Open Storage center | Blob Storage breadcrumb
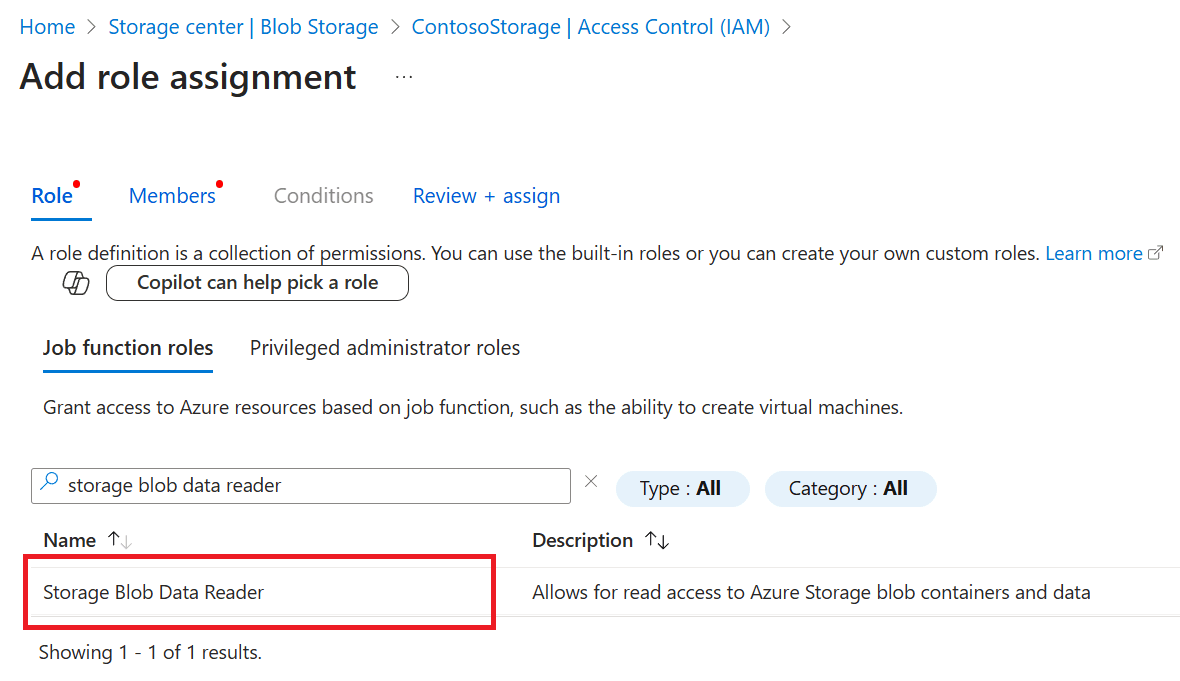1180x681 pixels. (243, 27)
